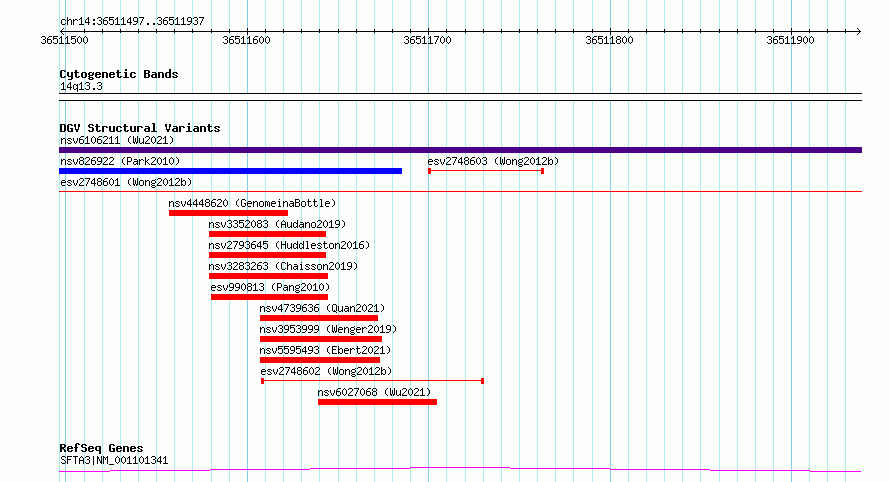Click the chr14:36511497..36511937 coordinate text
890x482 pixels.
pos(132,21)
